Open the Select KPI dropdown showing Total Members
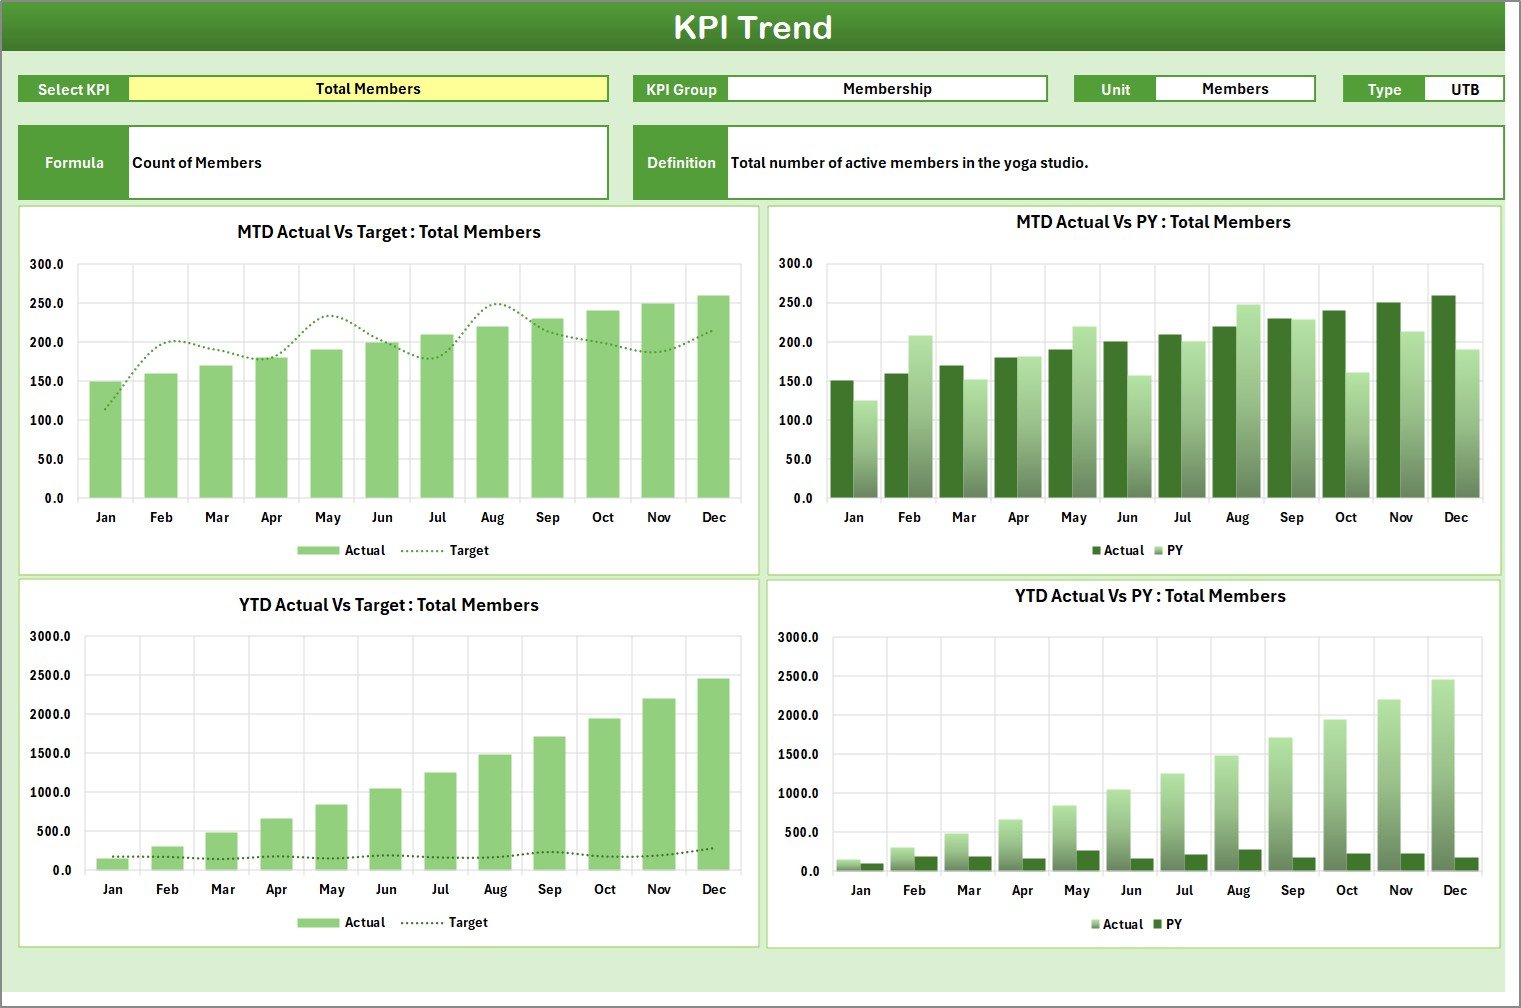The width and height of the screenshot is (1521, 1008). pos(370,88)
